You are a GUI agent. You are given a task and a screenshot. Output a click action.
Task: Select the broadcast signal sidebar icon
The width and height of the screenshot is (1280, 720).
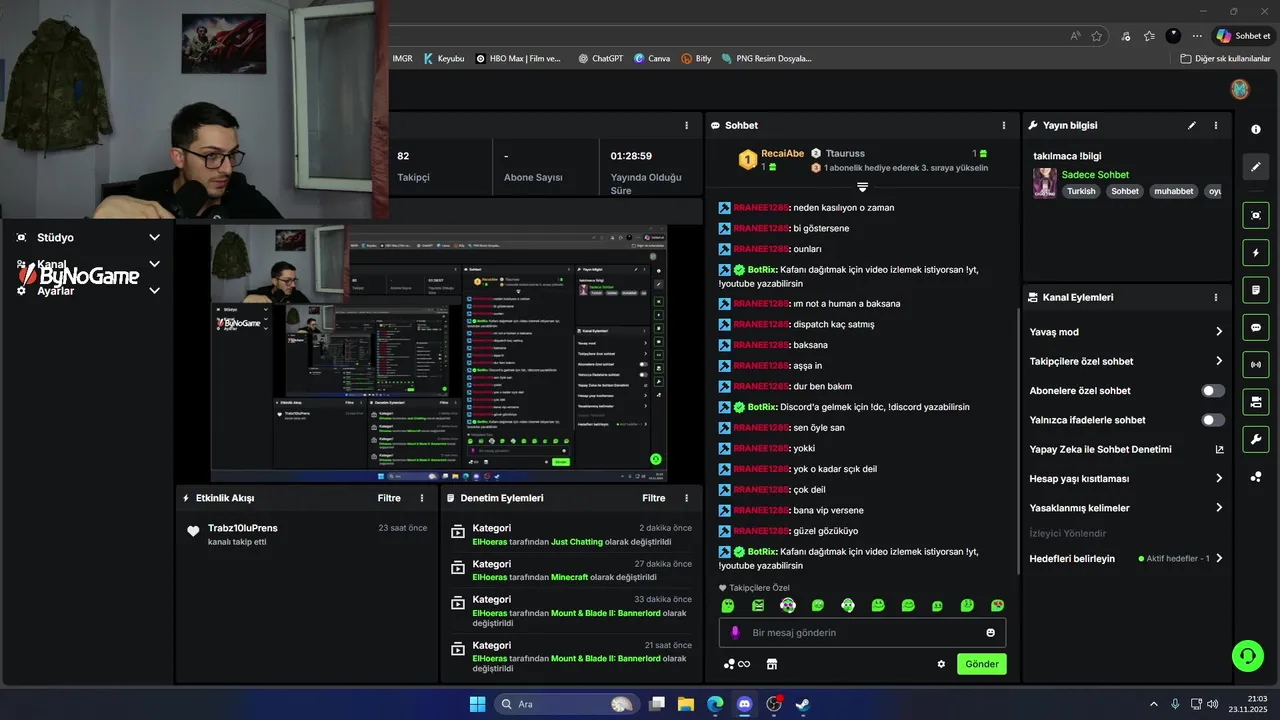coord(1256,364)
